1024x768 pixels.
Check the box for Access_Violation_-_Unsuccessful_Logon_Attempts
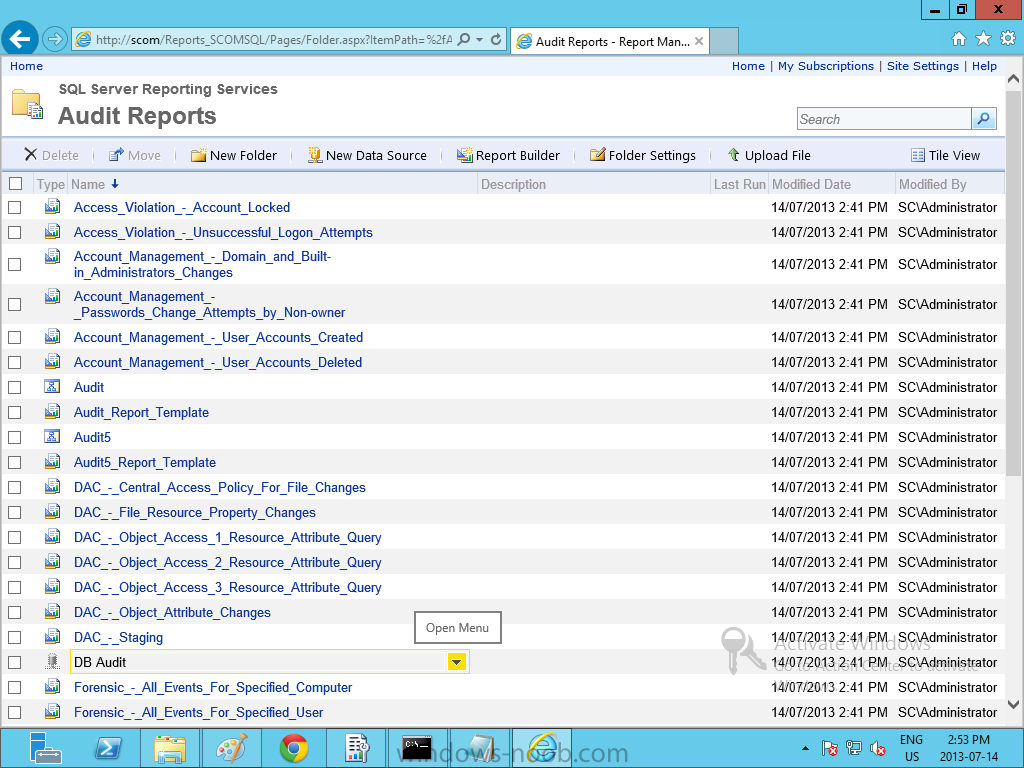tap(14, 232)
